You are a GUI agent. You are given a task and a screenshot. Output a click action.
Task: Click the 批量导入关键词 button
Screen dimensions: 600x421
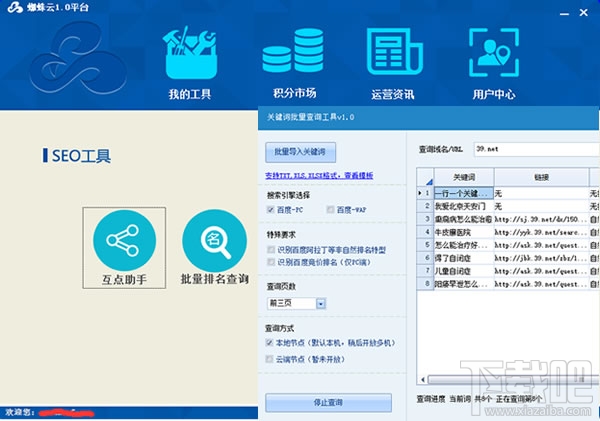tap(300, 152)
